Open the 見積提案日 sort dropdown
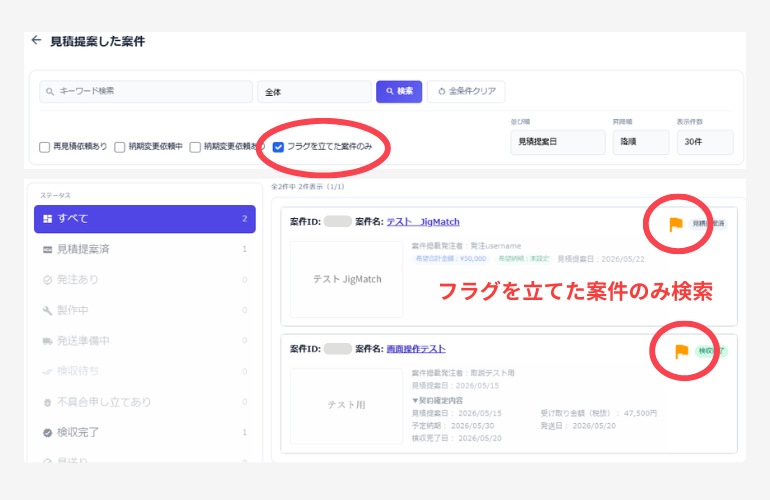 click(x=558, y=142)
